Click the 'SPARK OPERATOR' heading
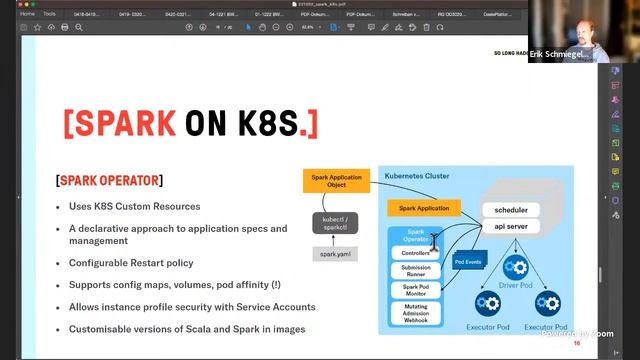Image resolution: width=640 pixels, height=360 pixels. coord(109,180)
